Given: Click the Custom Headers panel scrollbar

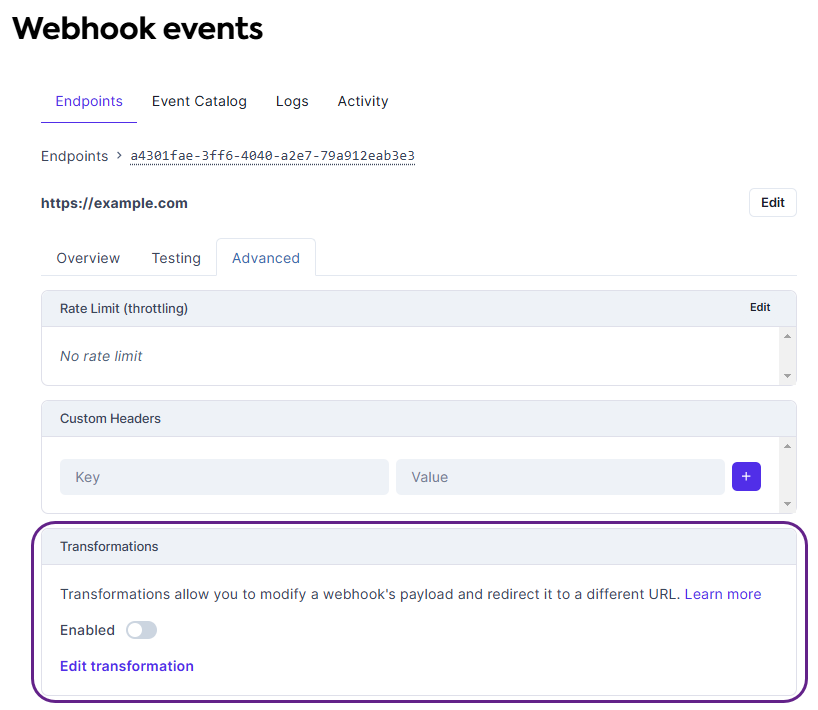Looking at the screenshot, I should [x=789, y=476].
